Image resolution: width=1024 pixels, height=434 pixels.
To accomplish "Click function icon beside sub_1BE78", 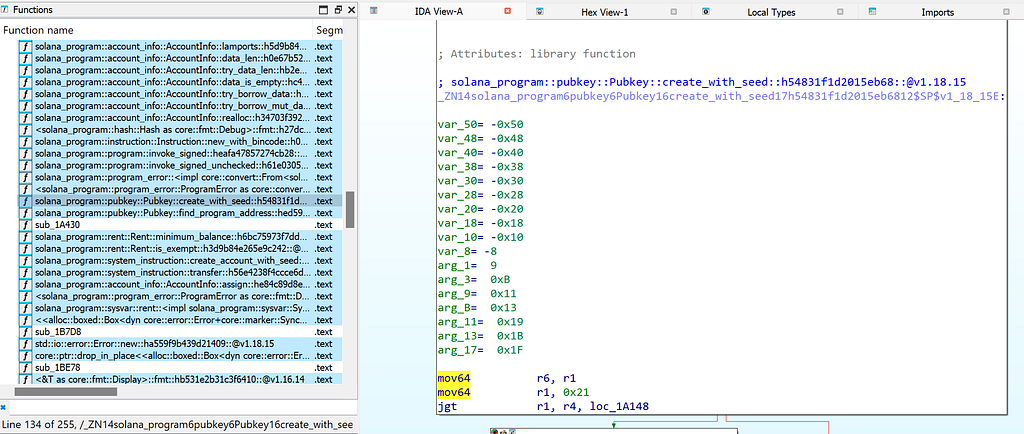I will click(x=25, y=367).
